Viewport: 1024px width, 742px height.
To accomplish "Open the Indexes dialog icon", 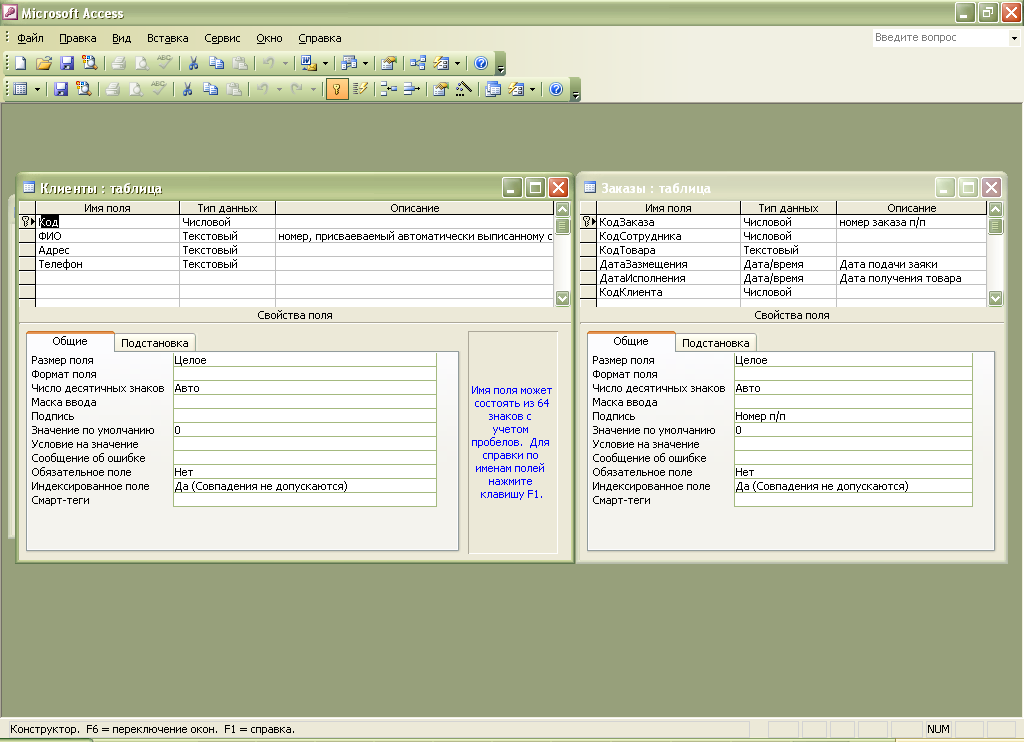I will [x=360, y=89].
